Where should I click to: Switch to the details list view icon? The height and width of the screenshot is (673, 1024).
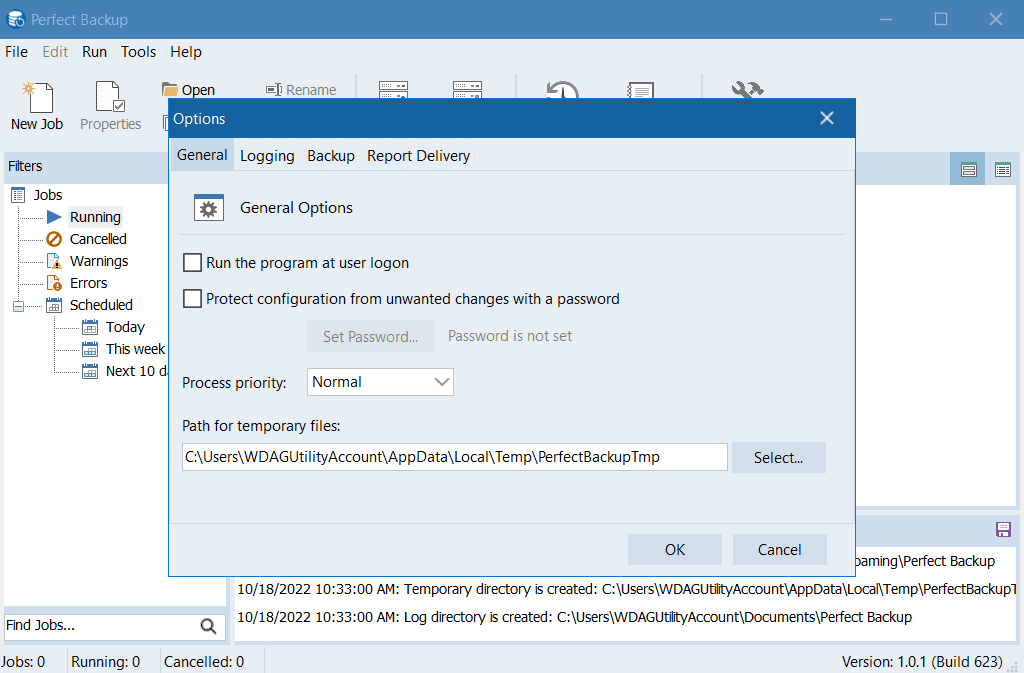point(1002,170)
